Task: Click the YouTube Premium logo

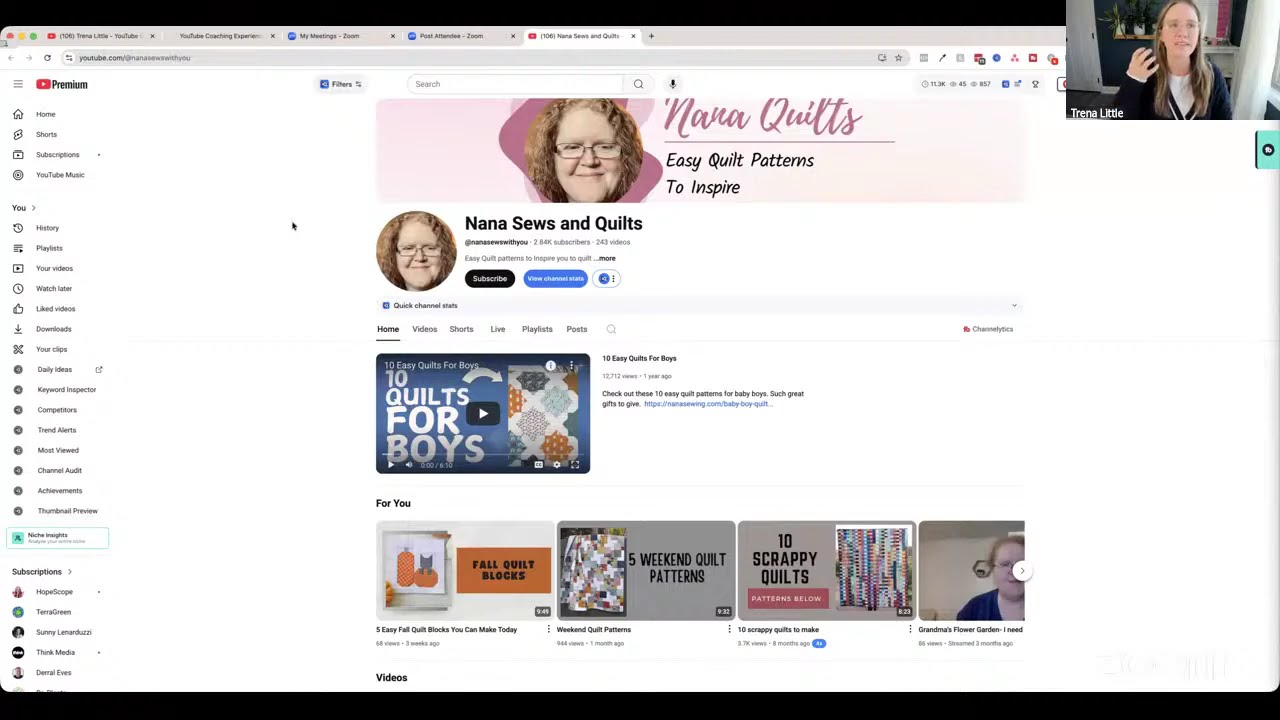Action: coord(62,84)
